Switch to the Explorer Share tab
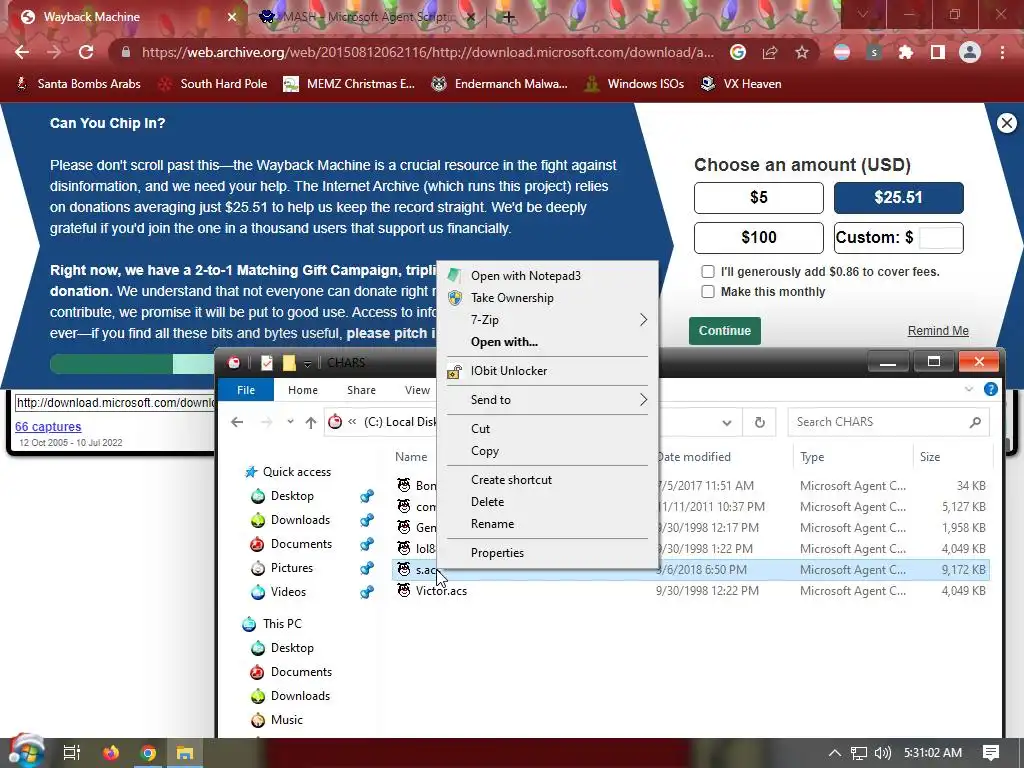This screenshot has height=768, width=1024. pos(361,390)
